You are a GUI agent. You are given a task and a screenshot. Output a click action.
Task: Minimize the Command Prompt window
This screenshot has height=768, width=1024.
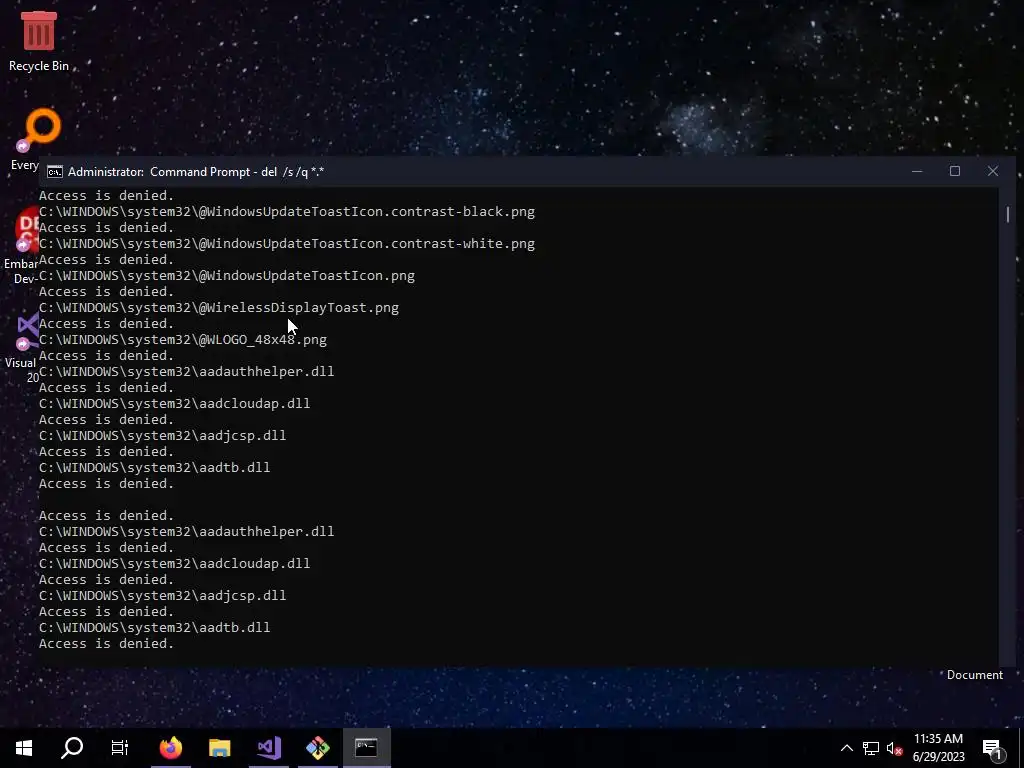(x=917, y=171)
